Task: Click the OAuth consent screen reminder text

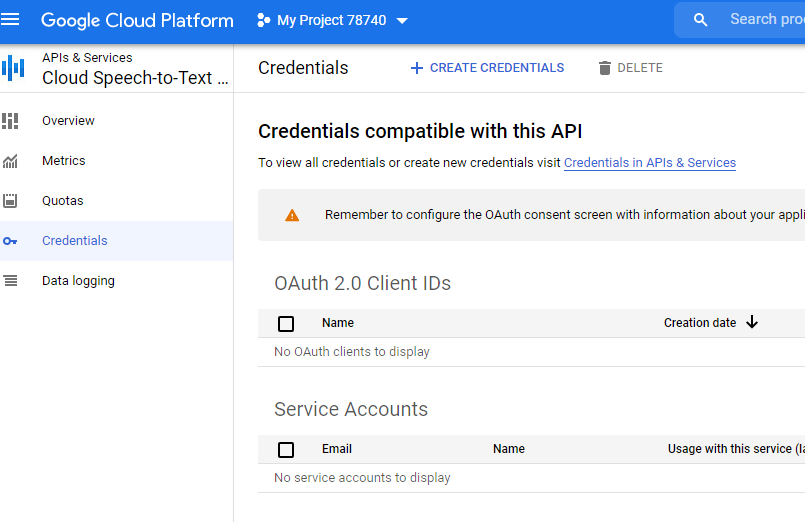Action: [565, 215]
